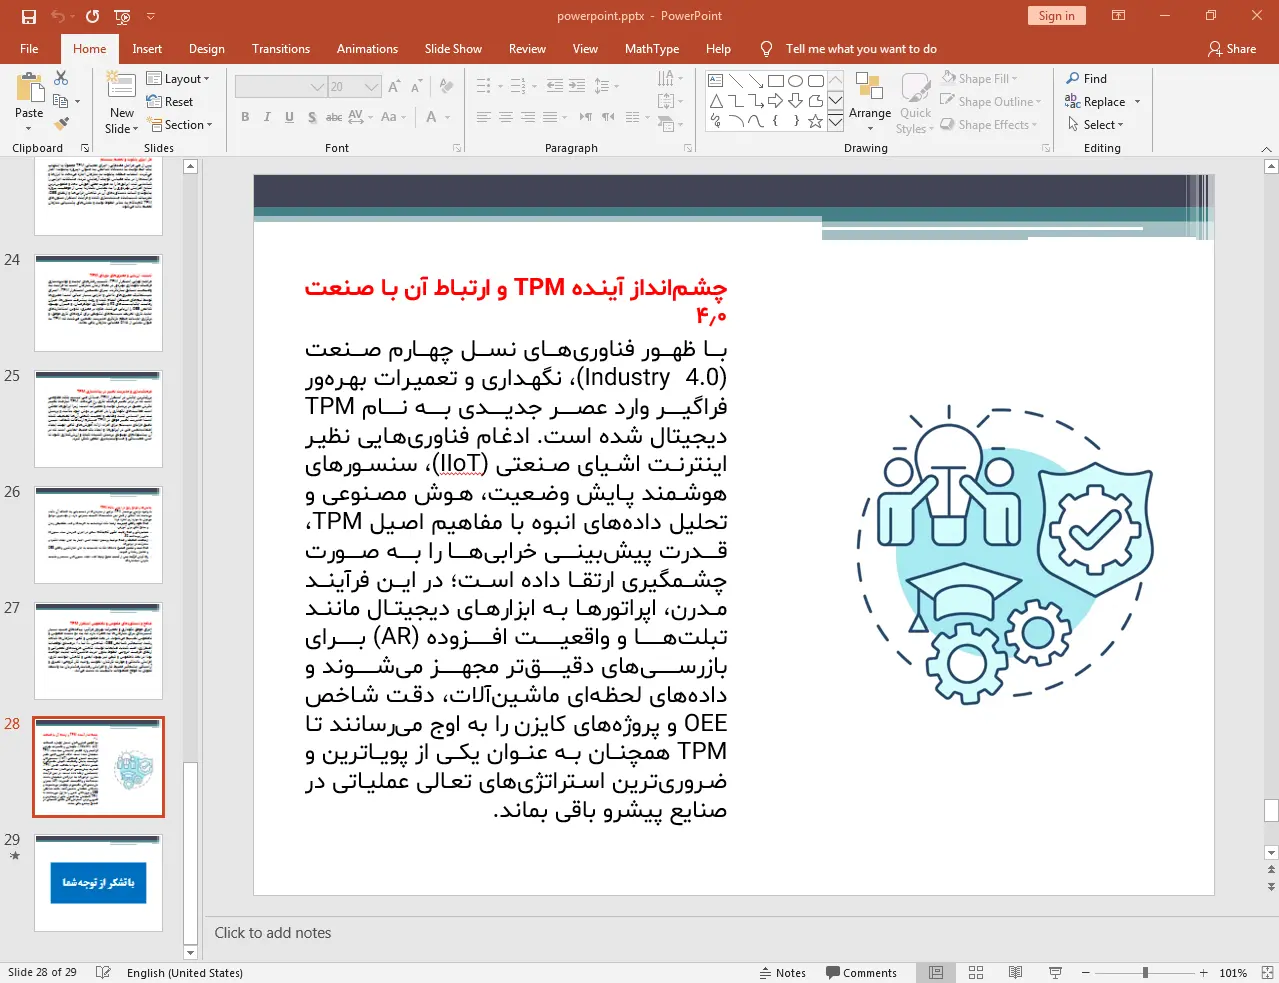The width and height of the screenshot is (1279, 983).
Task: Clear all formatting icon
Action: pyautogui.click(x=446, y=87)
